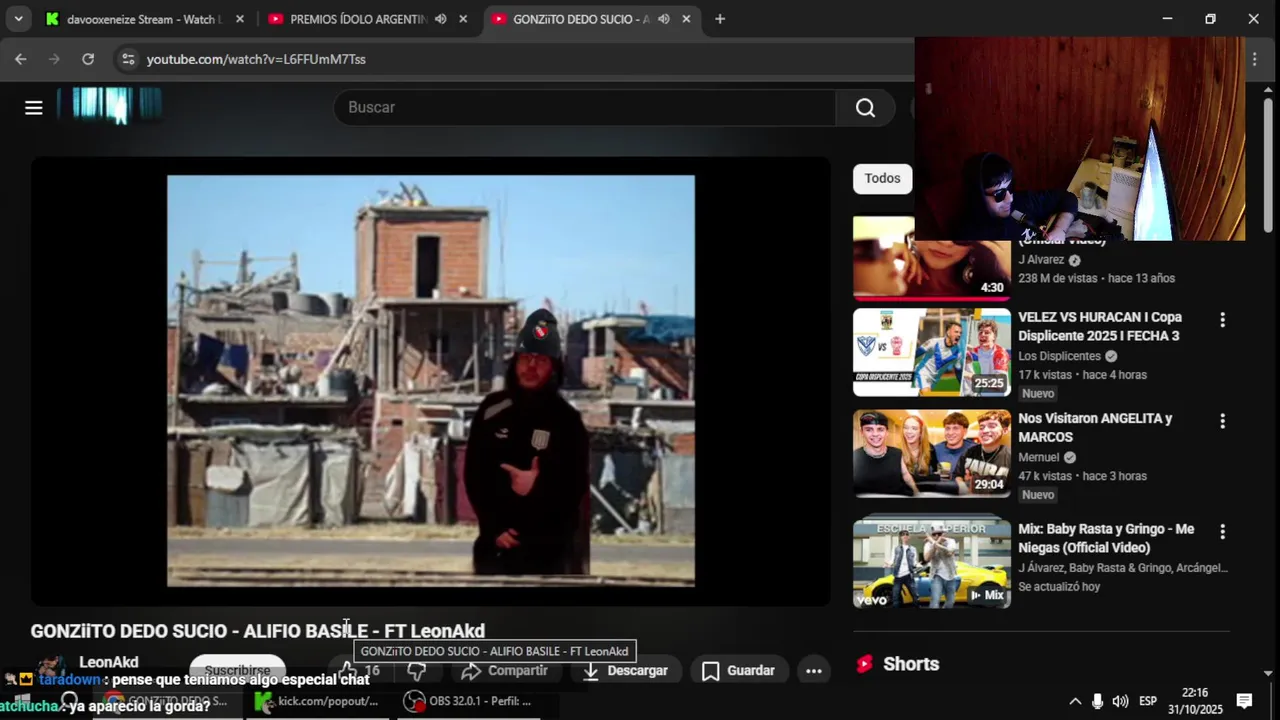Go back with the browser back arrow
The height and width of the screenshot is (720, 1280).
click(x=21, y=59)
